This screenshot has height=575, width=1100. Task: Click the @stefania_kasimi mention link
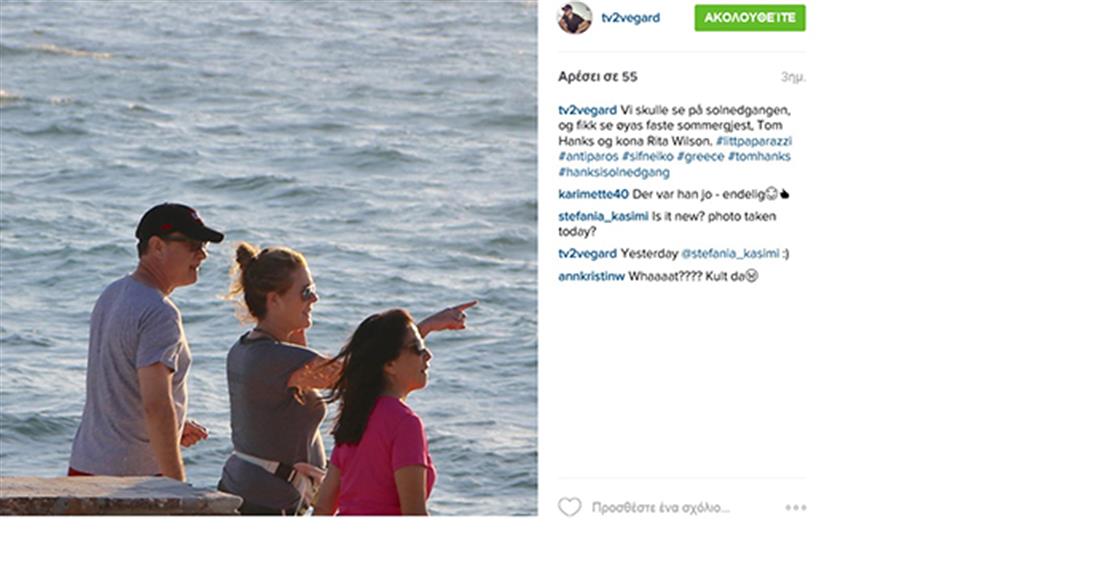click(x=730, y=254)
